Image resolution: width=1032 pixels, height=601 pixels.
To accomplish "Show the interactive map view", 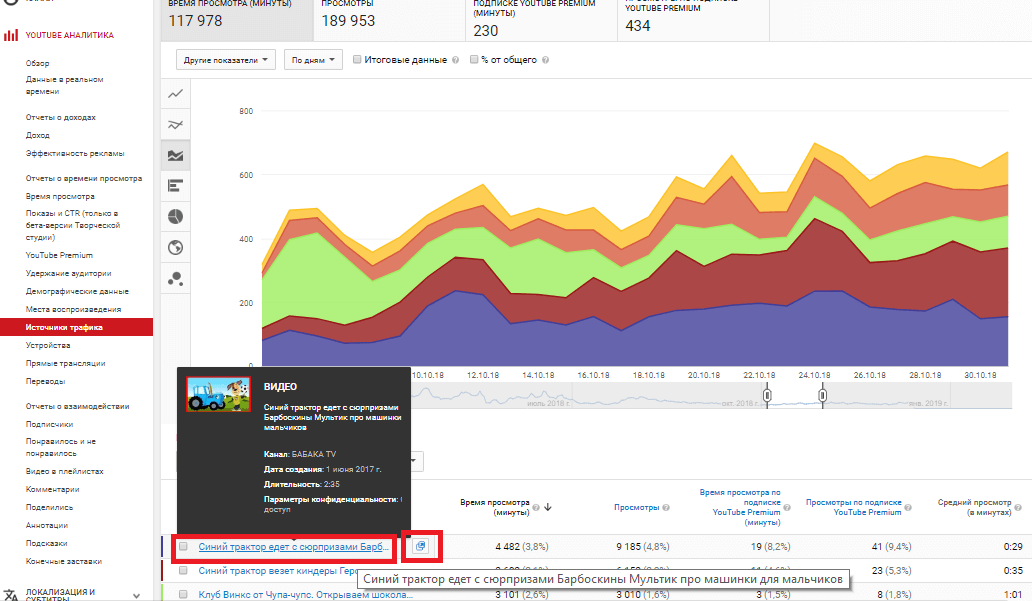I will pos(175,247).
